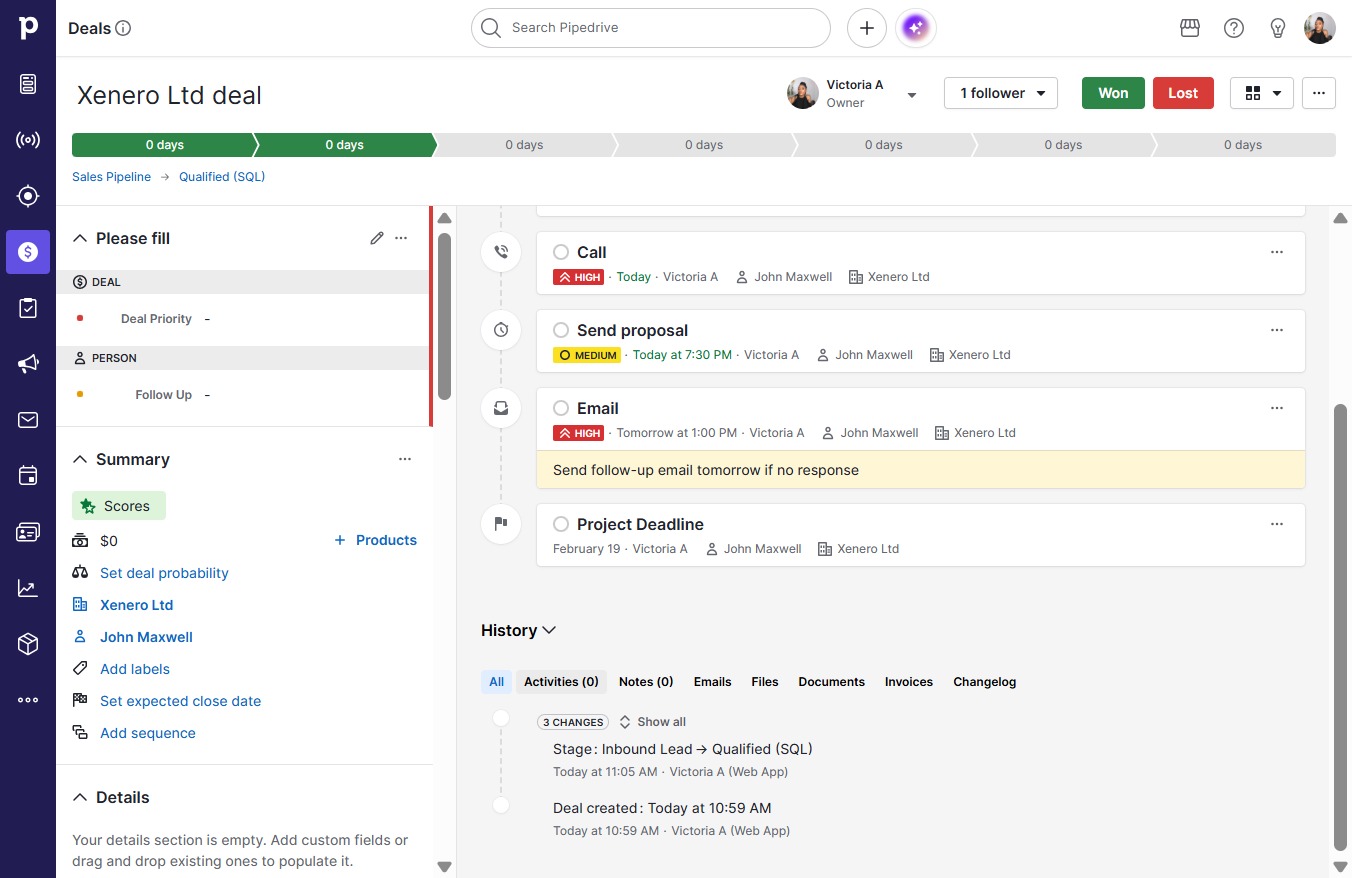Click Set expected close date

(180, 701)
